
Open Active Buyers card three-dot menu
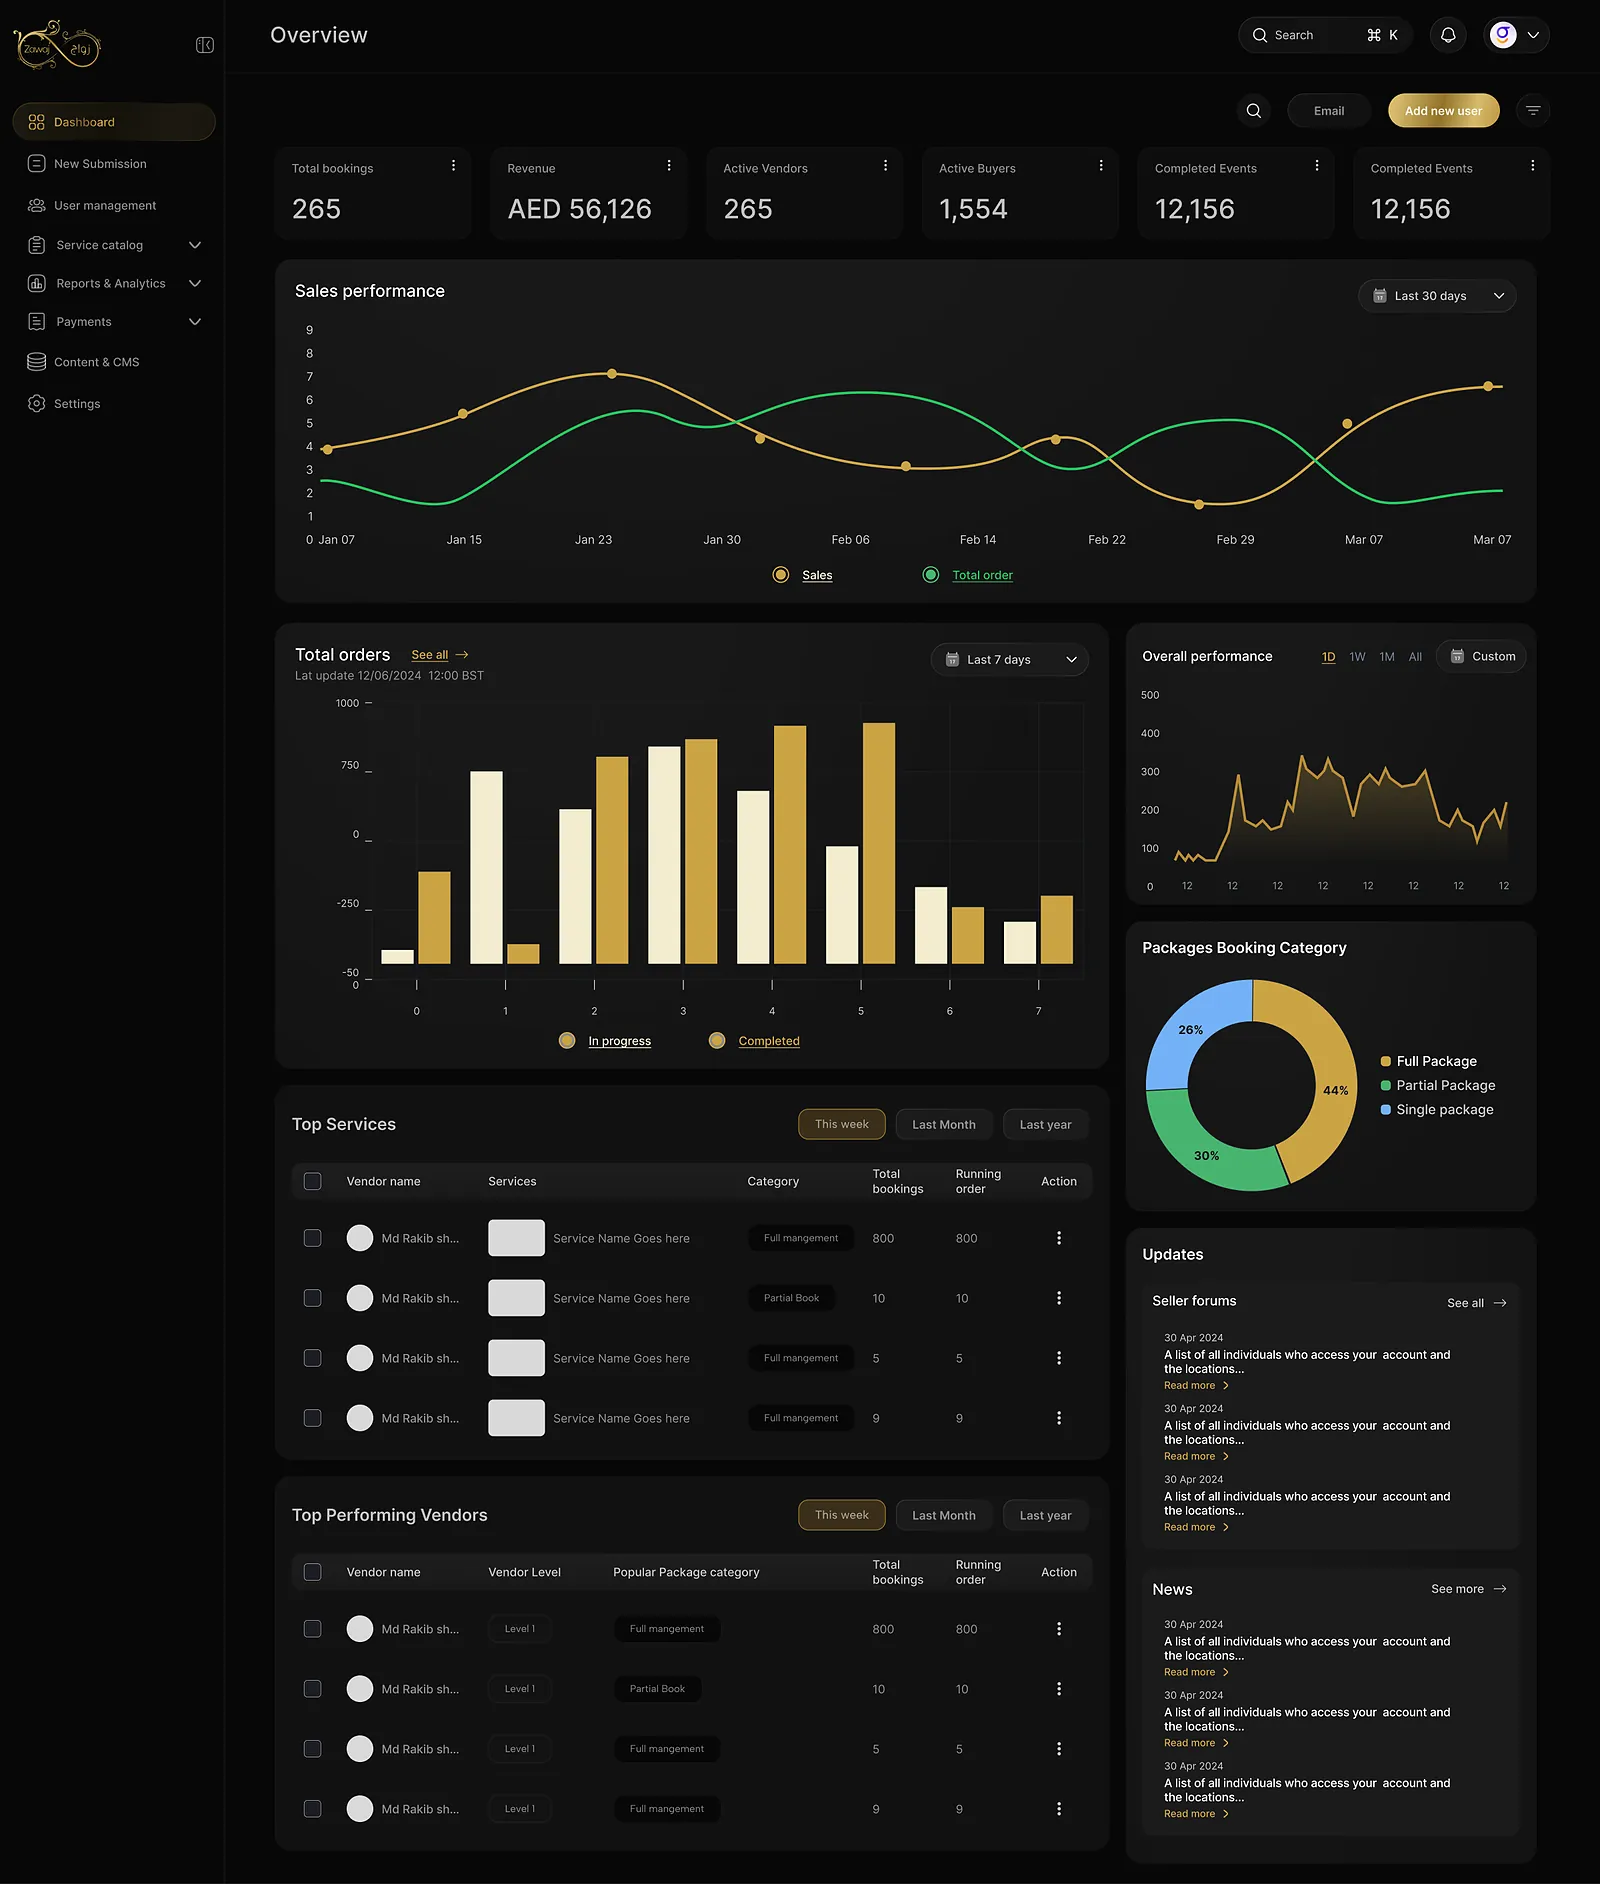[x=1101, y=166]
